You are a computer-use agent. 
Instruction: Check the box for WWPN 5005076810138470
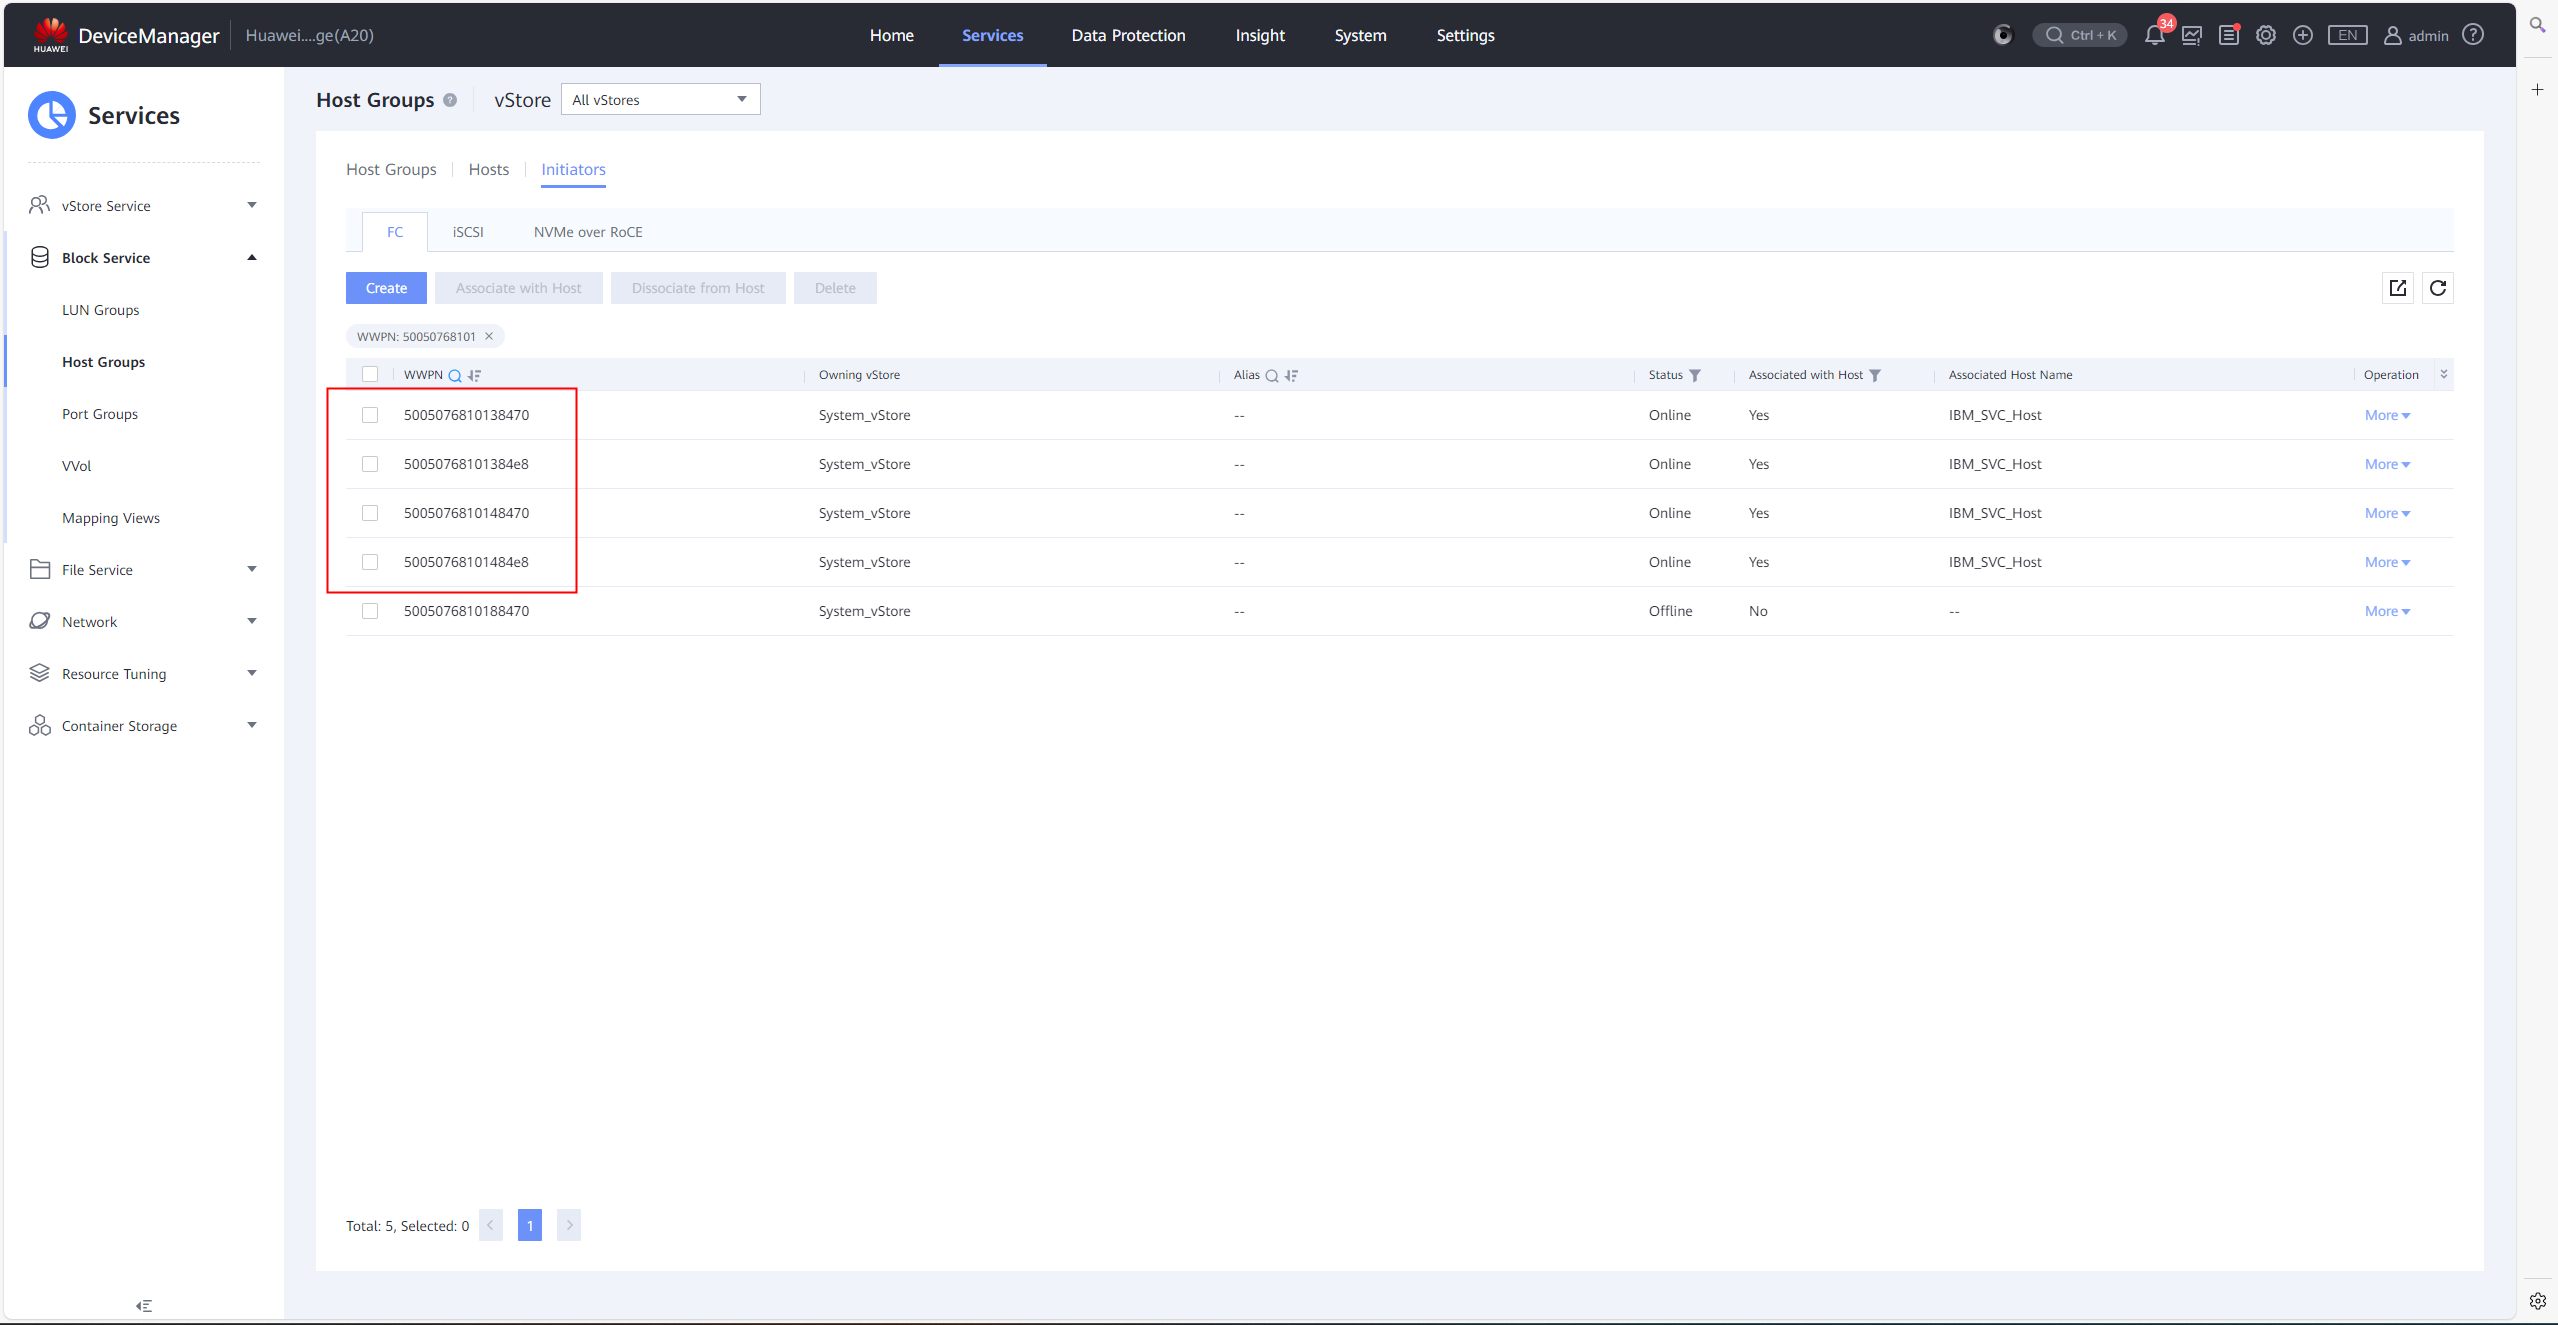[x=370, y=415]
